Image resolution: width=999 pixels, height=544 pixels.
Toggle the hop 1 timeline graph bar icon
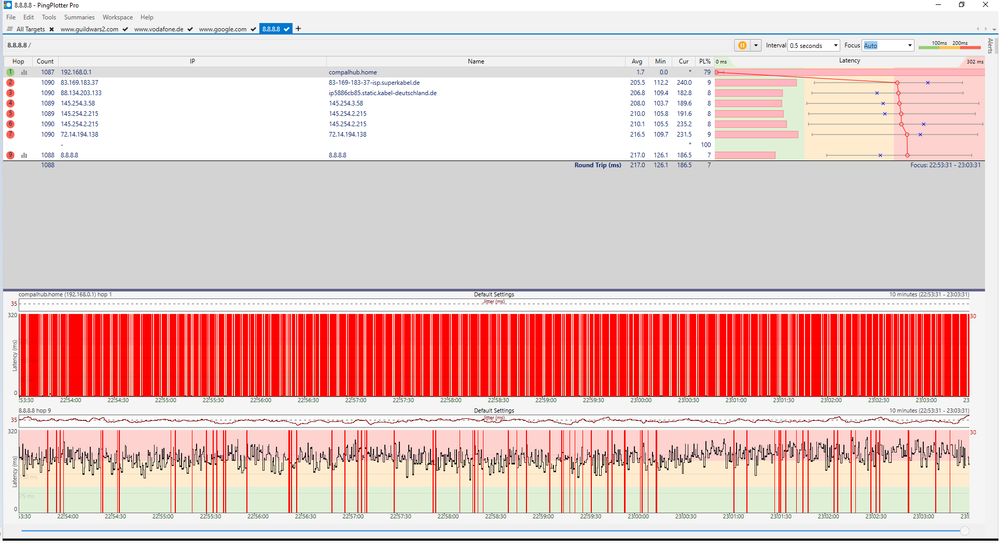(x=23, y=73)
